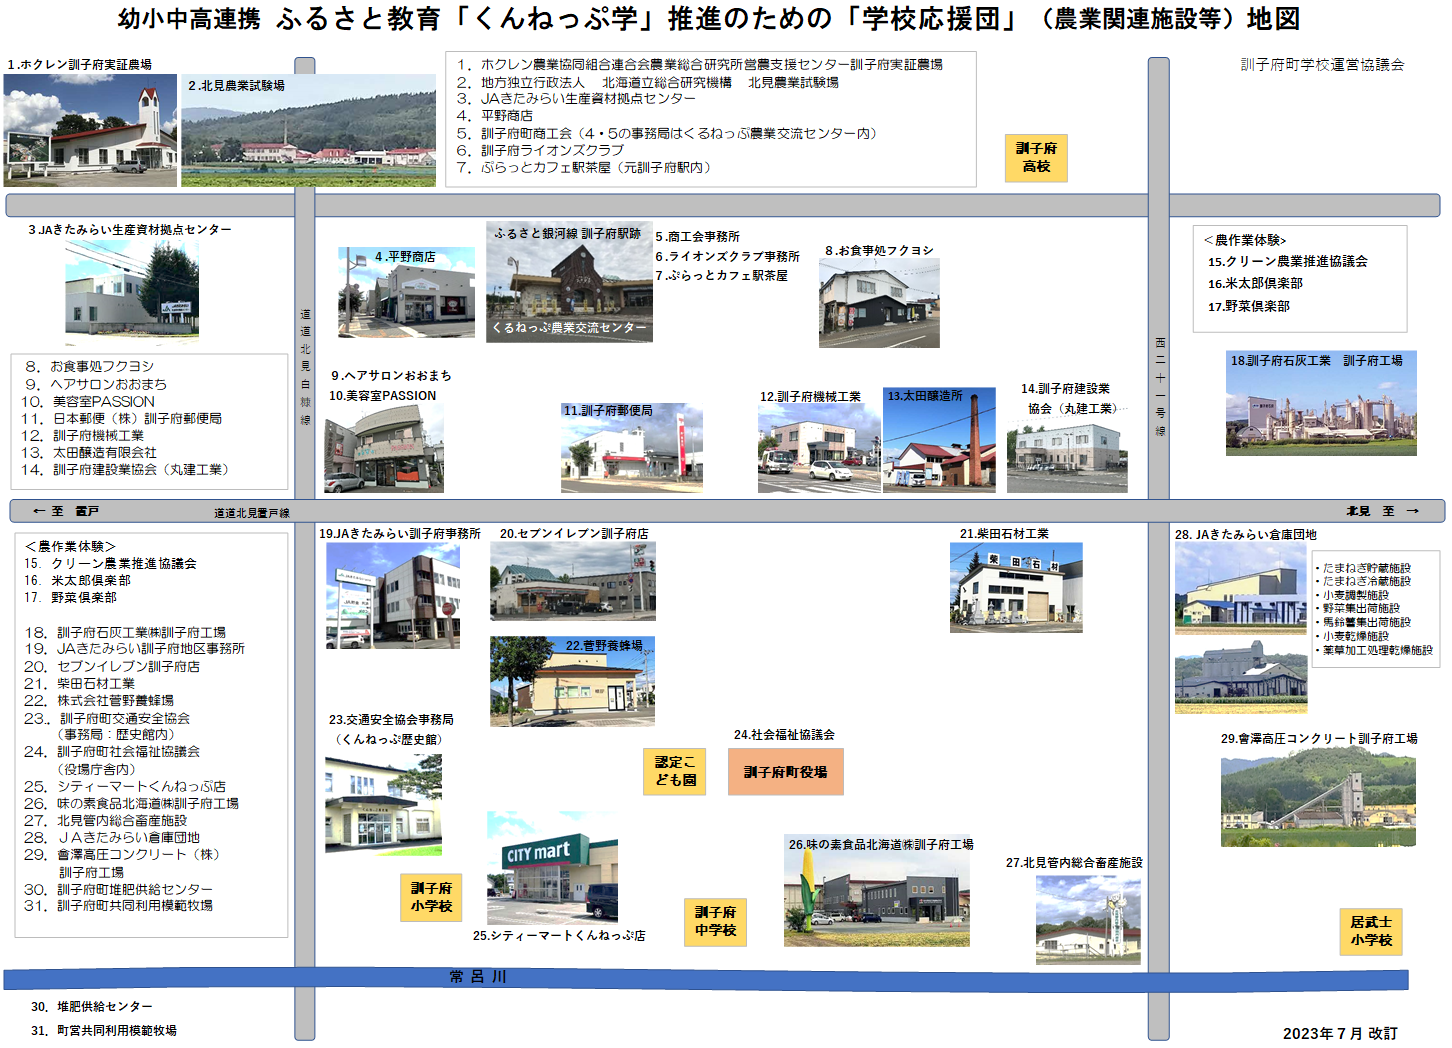Open the 交通安全協会 くんねっぷ歴史館 photo
This screenshot has width=1452, height=1048.
(383, 804)
